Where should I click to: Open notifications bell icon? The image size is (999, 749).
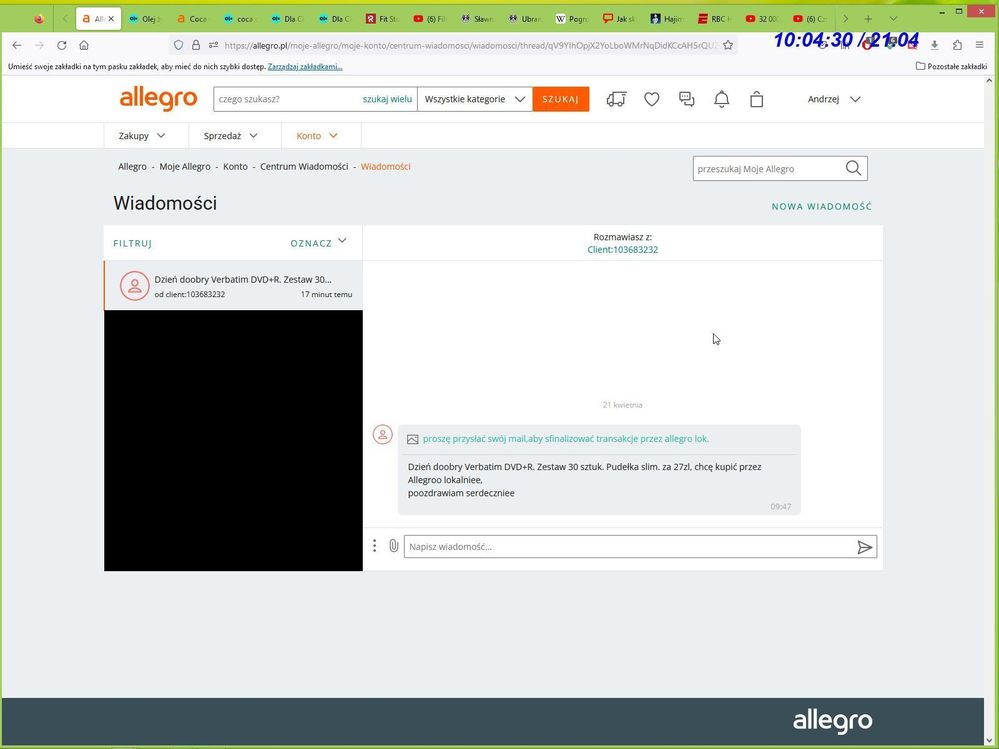point(721,99)
